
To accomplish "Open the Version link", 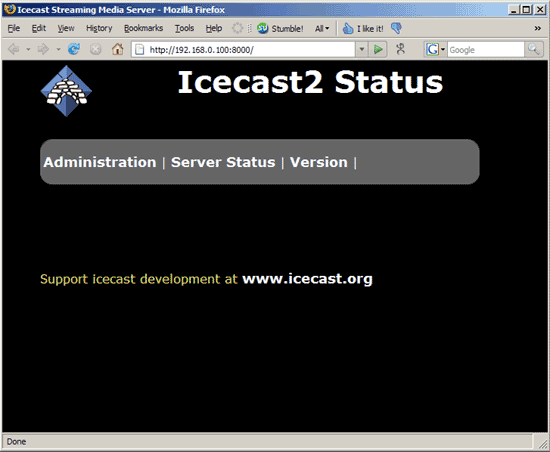I will (318, 162).
